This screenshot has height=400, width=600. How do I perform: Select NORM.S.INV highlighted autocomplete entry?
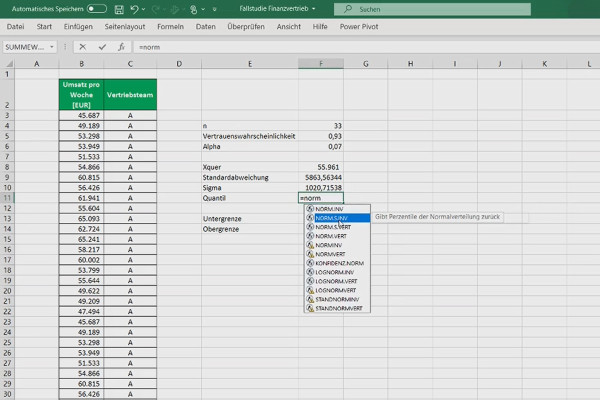(337, 218)
